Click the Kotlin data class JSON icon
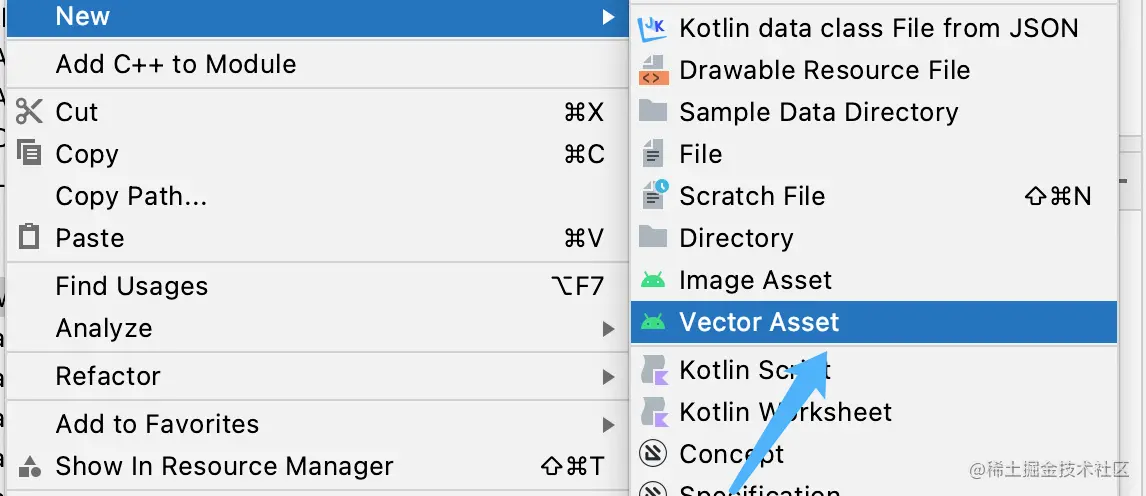1146x496 pixels. [653, 28]
